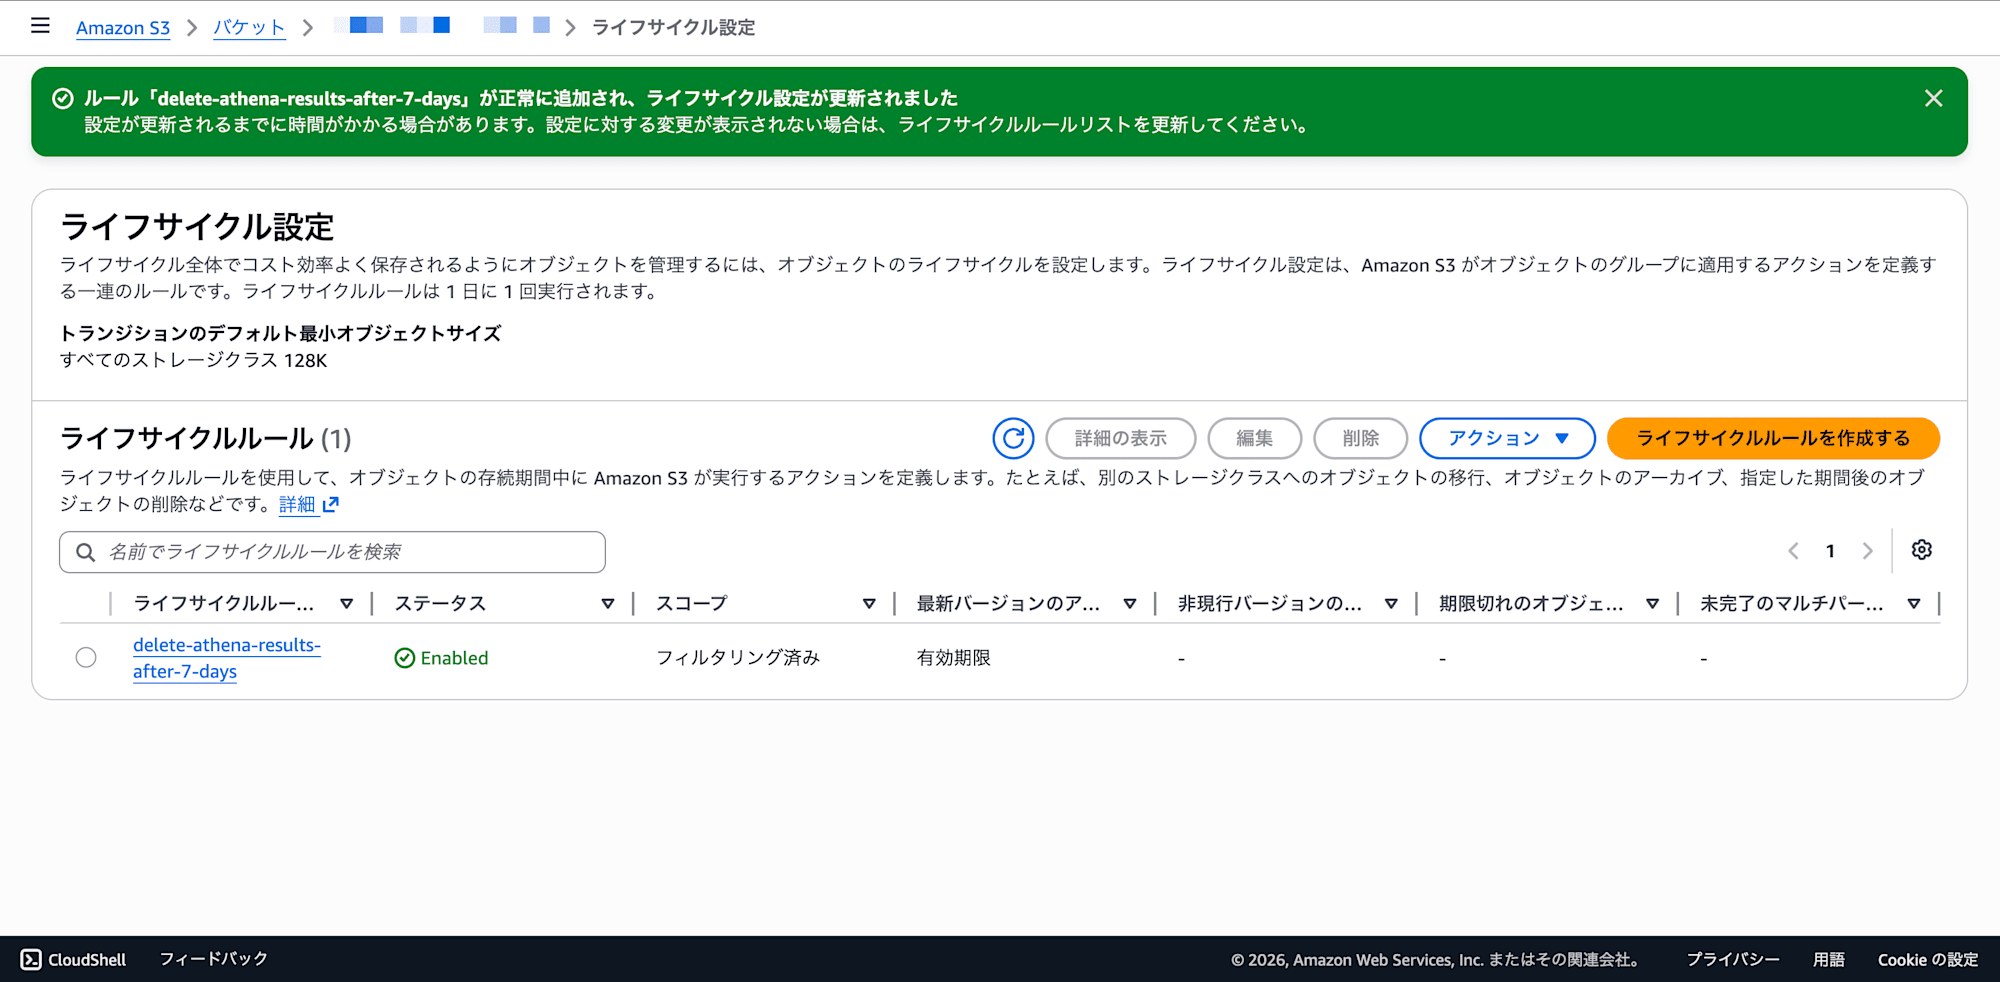Image resolution: width=2000 pixels, height=982 pixels.
Task: Open the アクション dropdown menu
Action: click(1507, 438)
